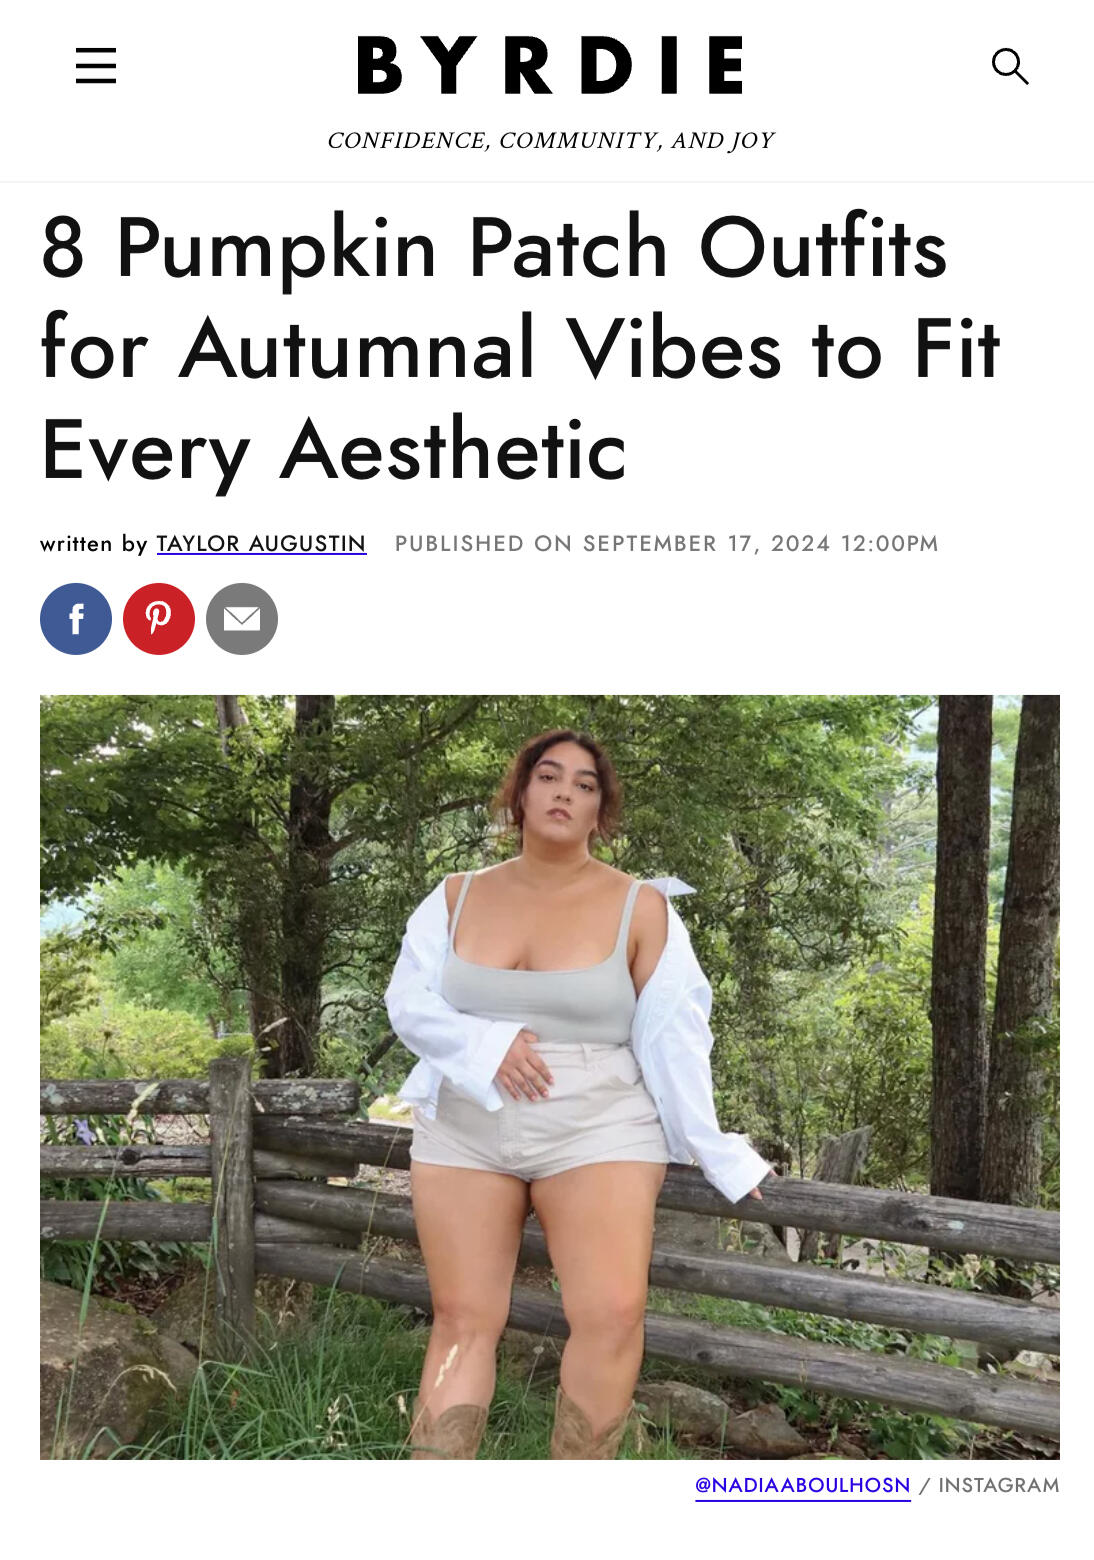Open author page for Taylor Augustin

click(x=261, y=544)
